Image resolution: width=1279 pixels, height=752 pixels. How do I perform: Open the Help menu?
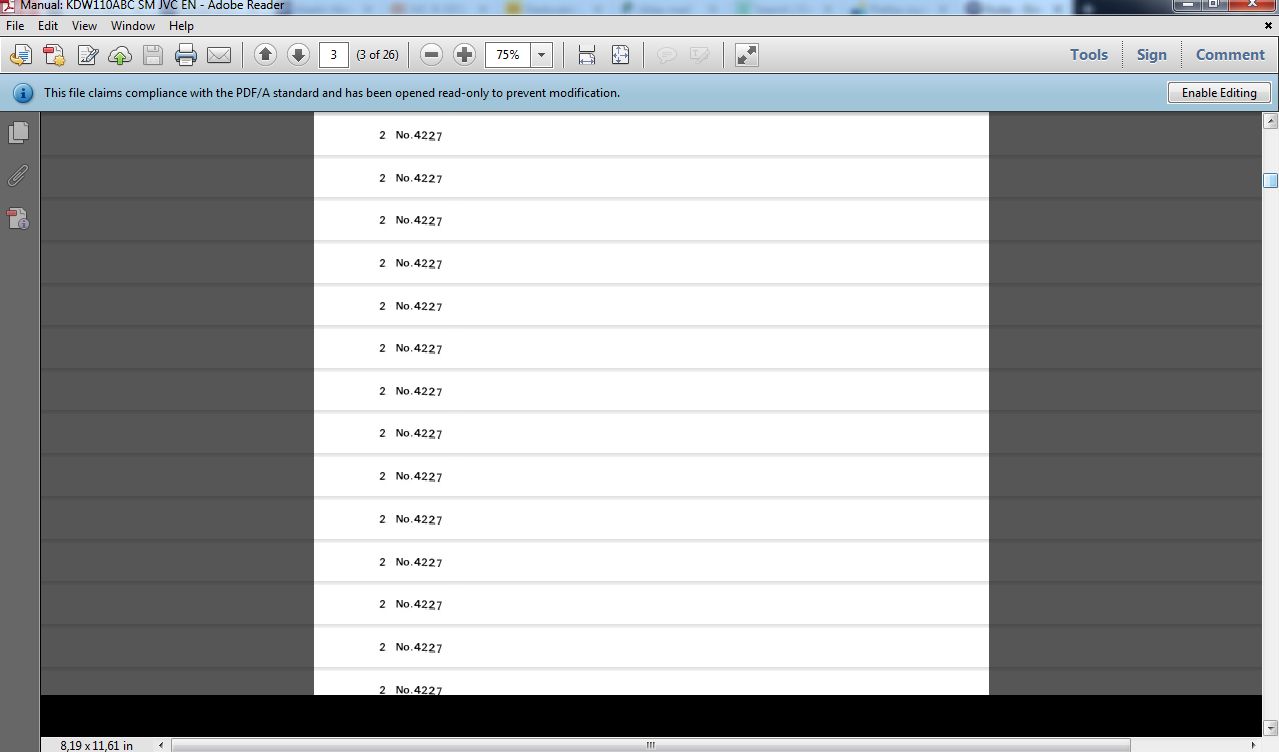[x=181, y=26]
